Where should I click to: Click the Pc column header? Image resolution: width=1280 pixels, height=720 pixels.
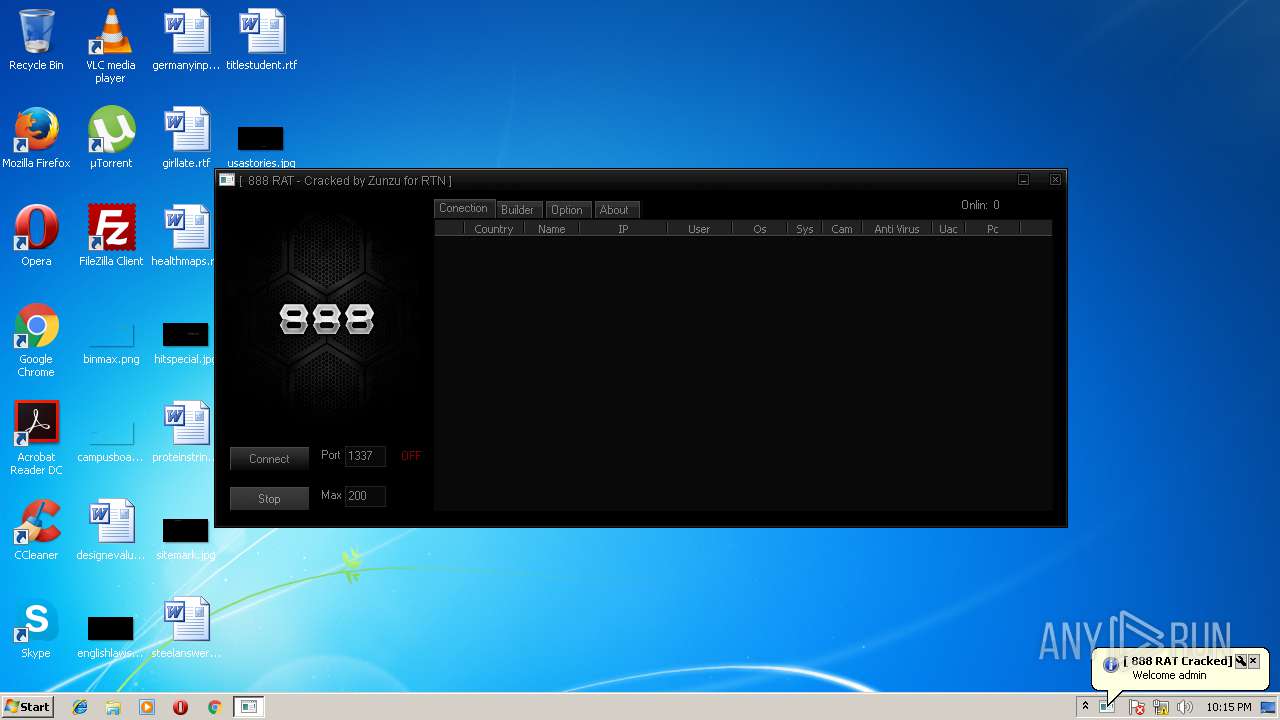click(x=992, y=229)
